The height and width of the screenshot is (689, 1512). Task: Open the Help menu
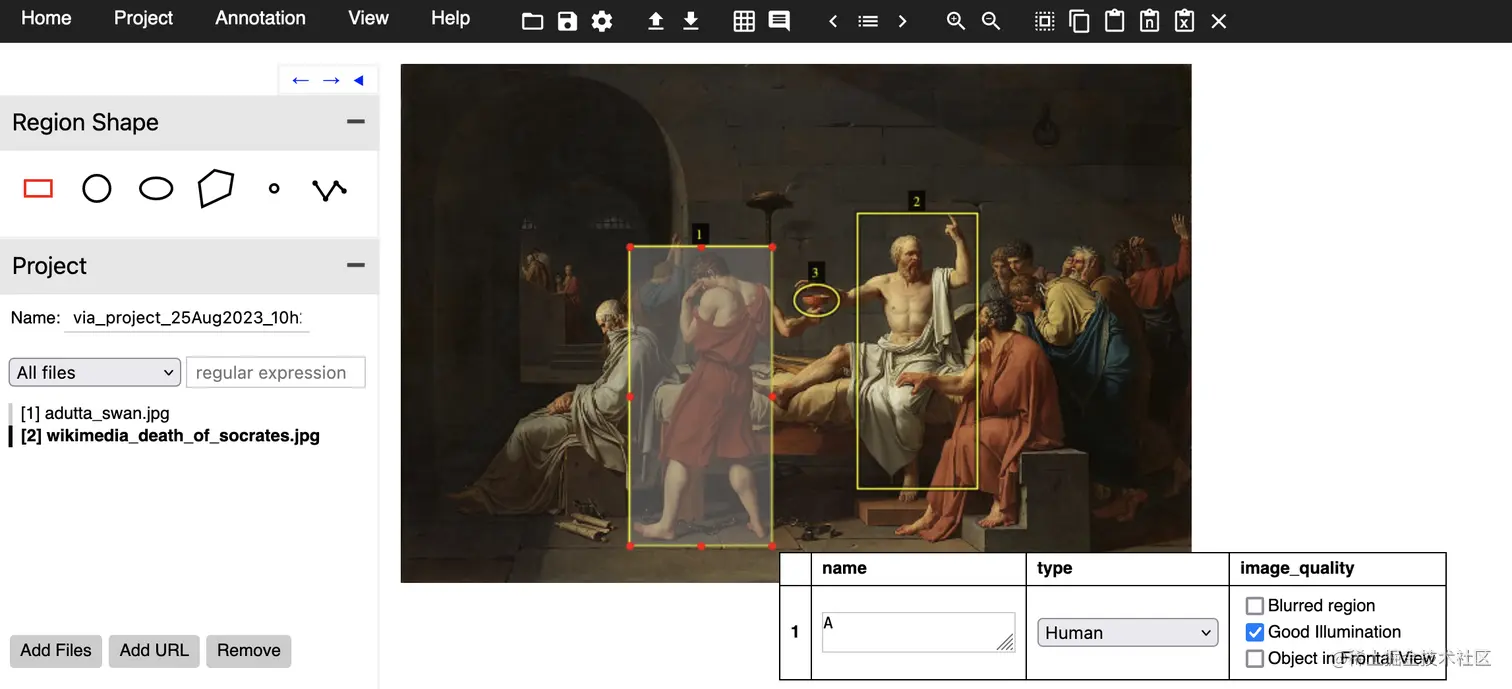tap(450, 18)
